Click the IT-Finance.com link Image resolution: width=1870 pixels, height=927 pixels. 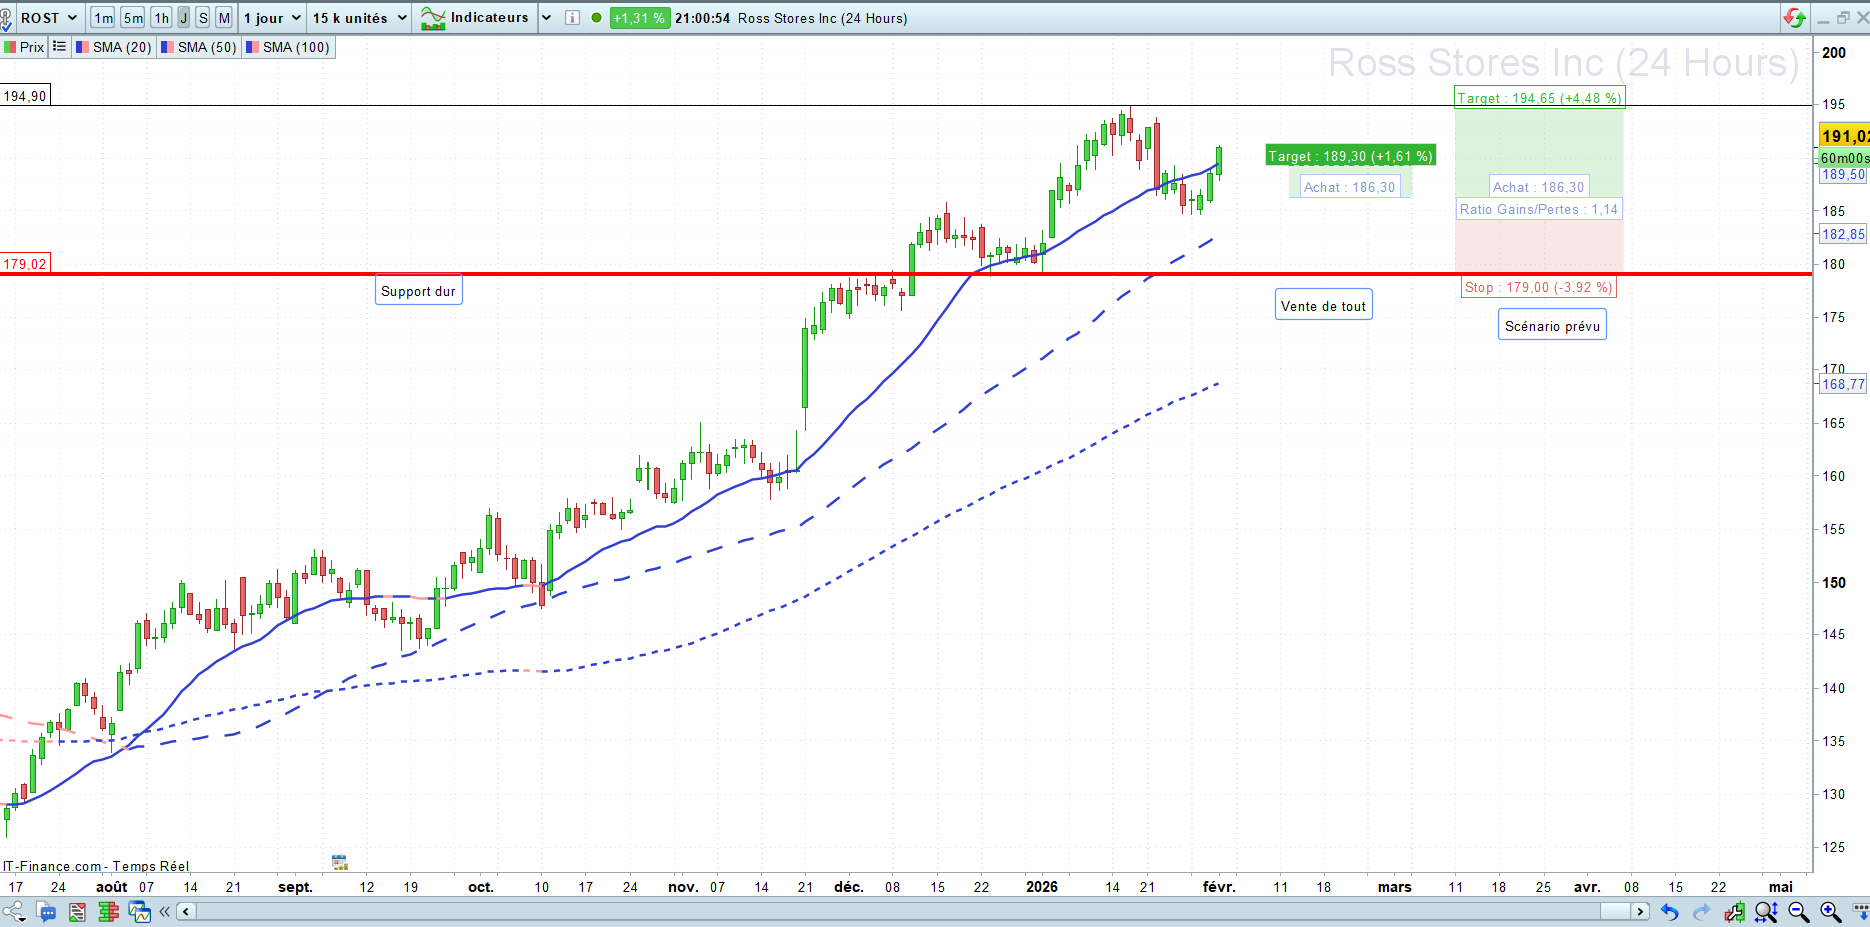tap(52, 866)
